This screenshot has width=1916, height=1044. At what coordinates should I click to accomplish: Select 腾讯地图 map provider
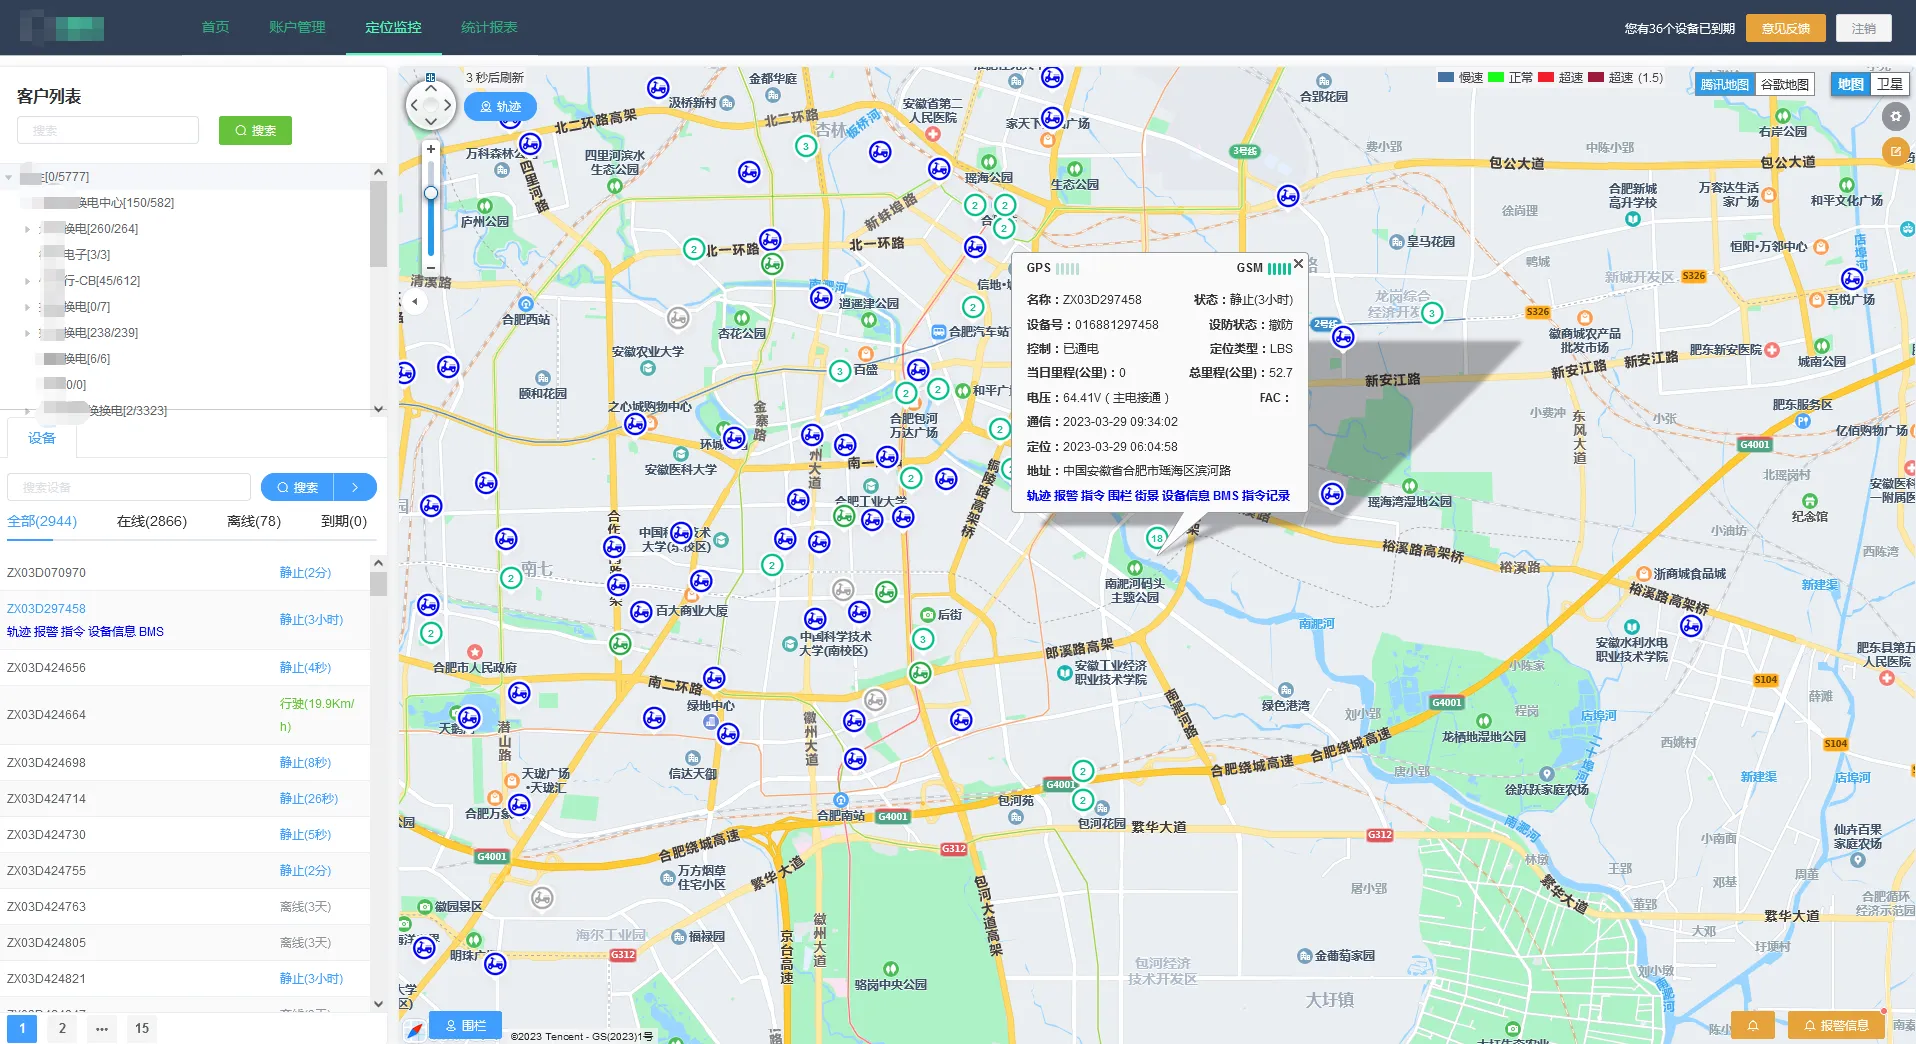1724,85
